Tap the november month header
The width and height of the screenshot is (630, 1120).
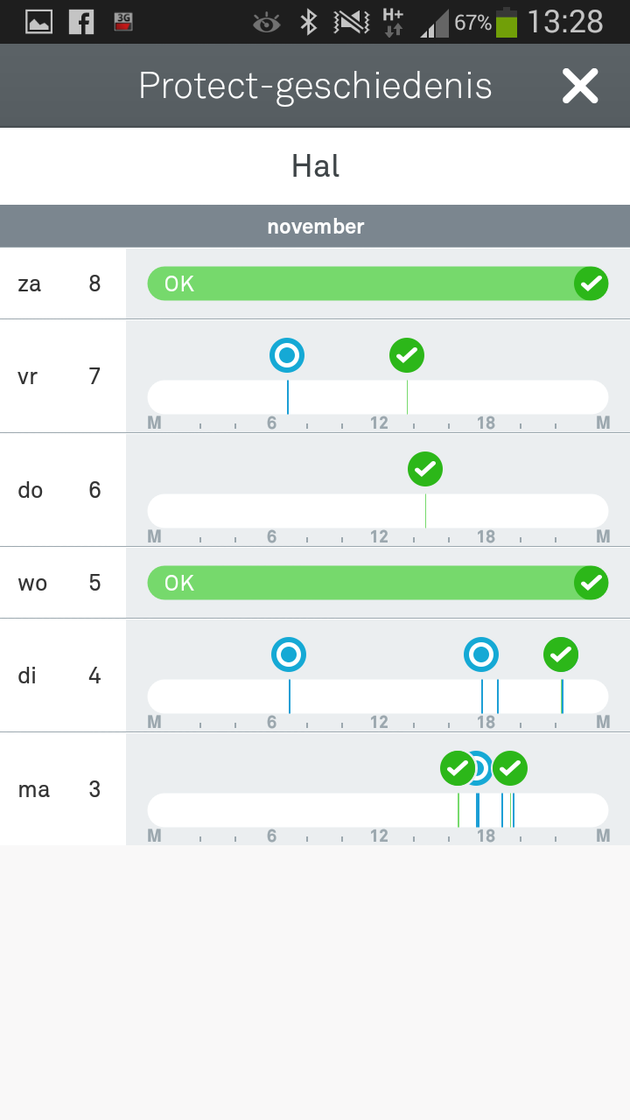coord(315,226)
